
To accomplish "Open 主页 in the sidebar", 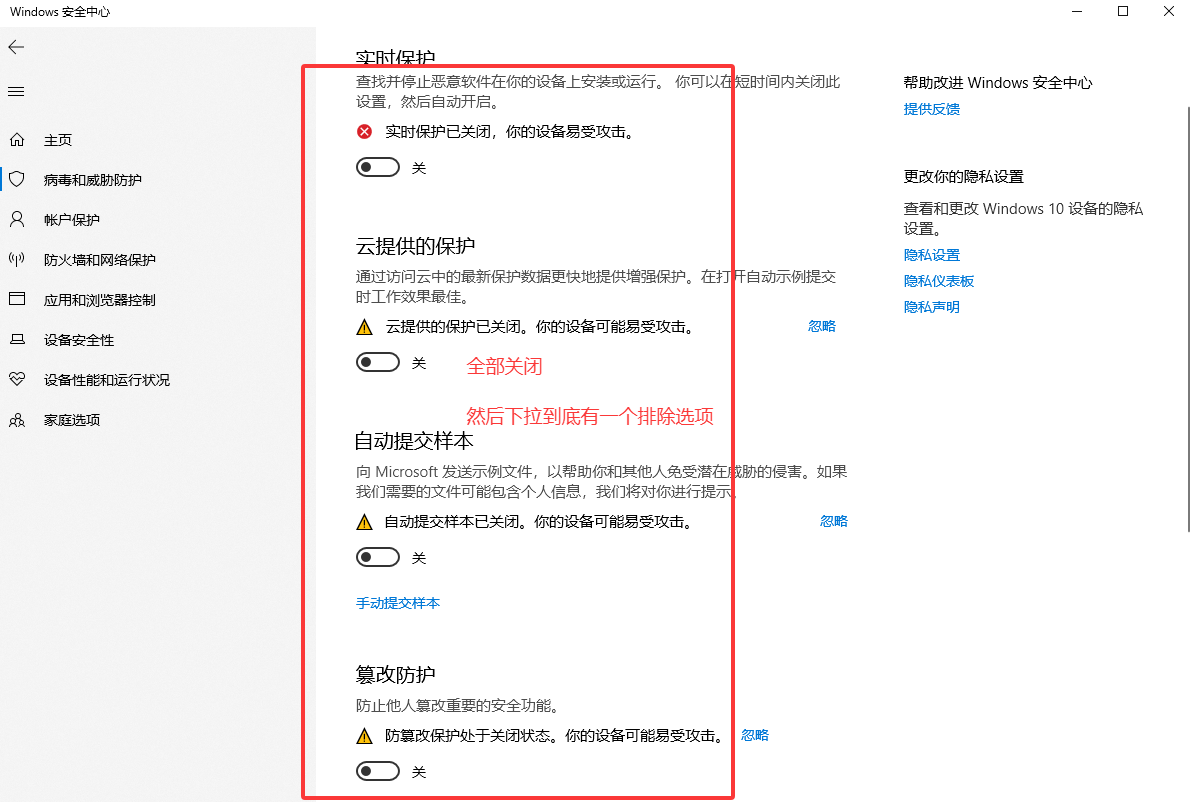I will click(x=58, y=141).
